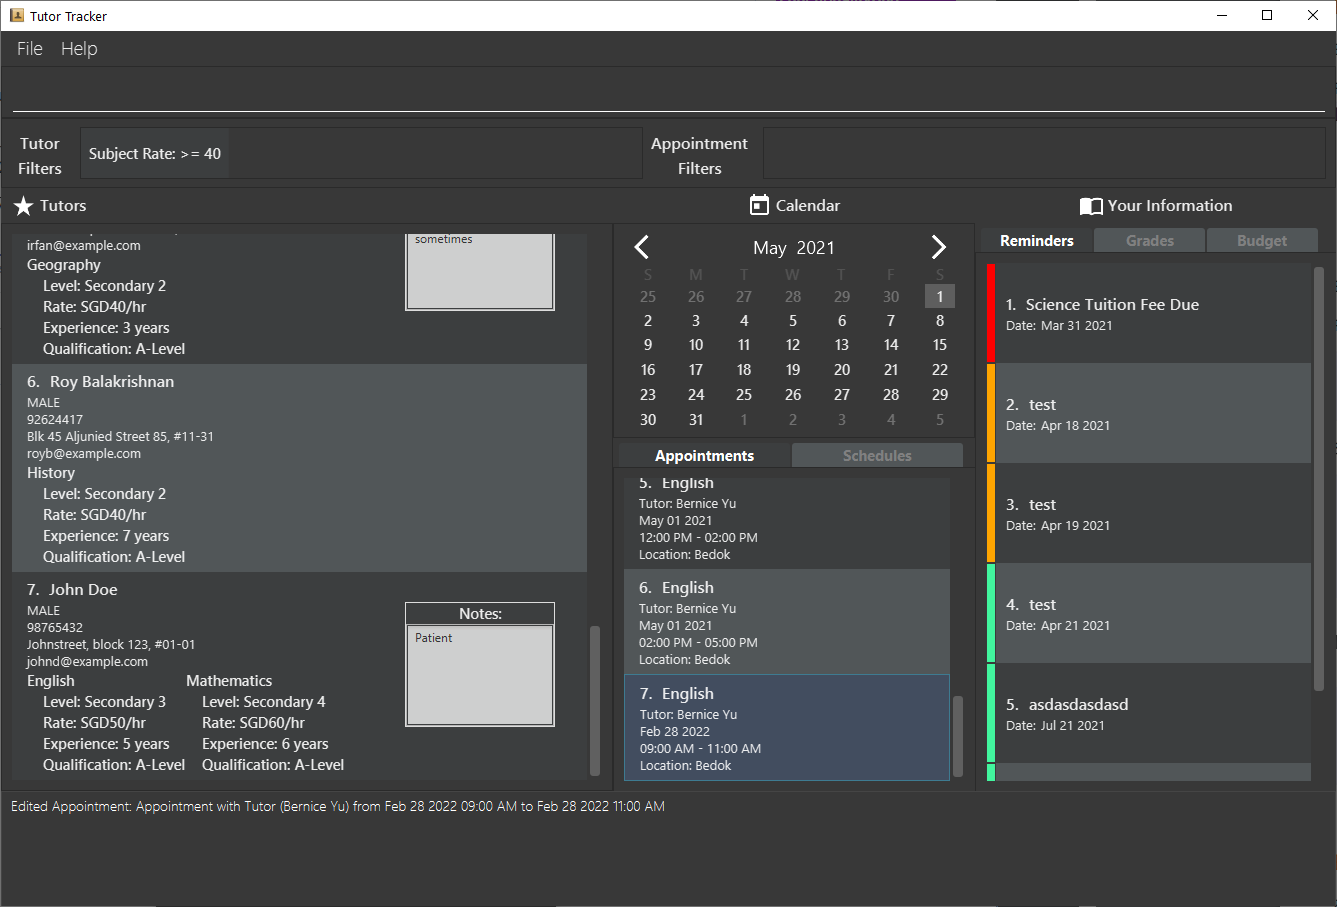The width and height of the screenshot is (1337, 907).
Task: Select reminder 5. asdasdasdasd
Action: [x=1149, y=713]
